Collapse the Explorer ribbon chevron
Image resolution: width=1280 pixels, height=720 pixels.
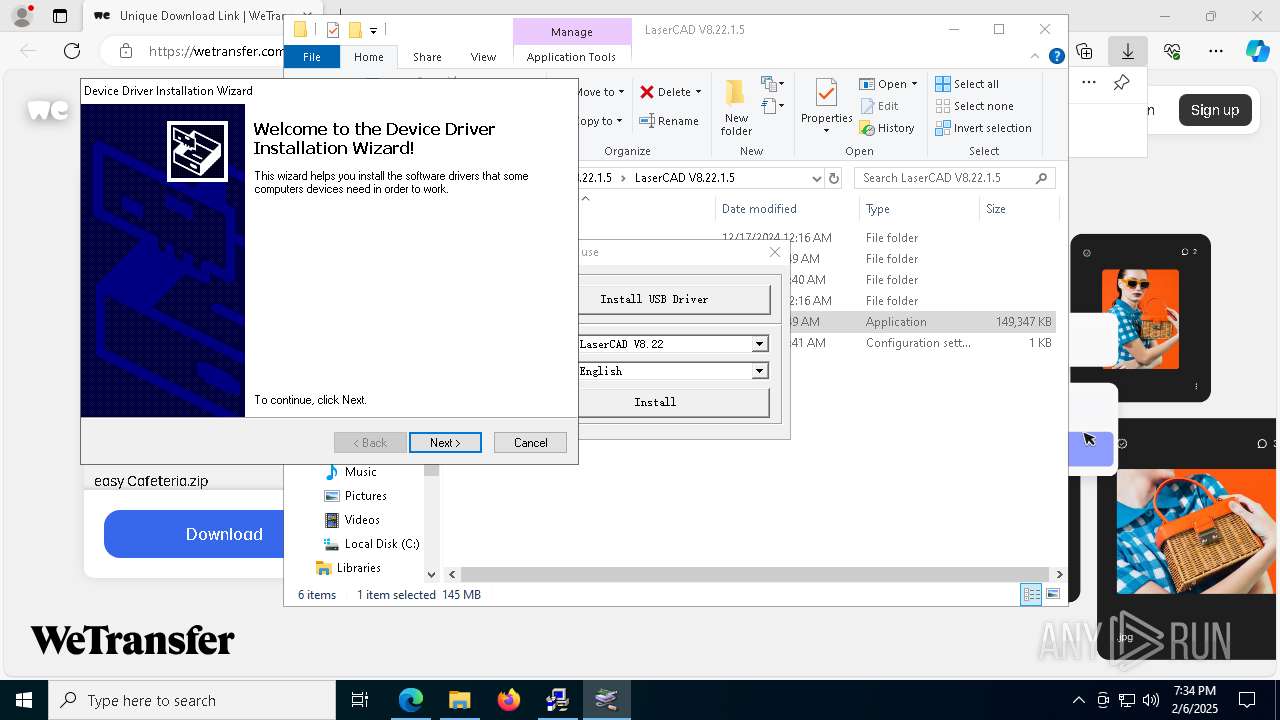click(1036, 57)
